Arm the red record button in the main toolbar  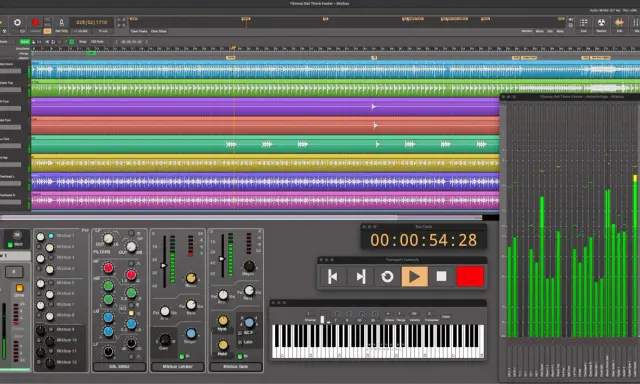(35, 22)
